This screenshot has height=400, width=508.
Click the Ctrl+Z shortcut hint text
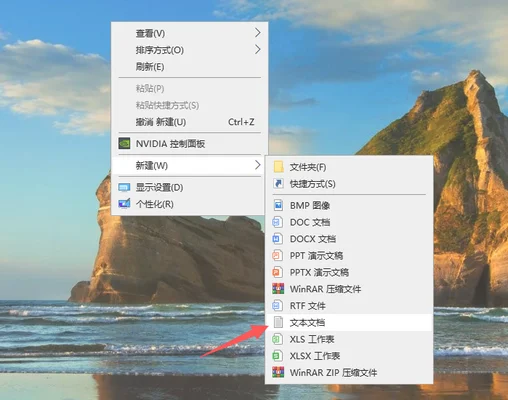[x=241, y=122]
